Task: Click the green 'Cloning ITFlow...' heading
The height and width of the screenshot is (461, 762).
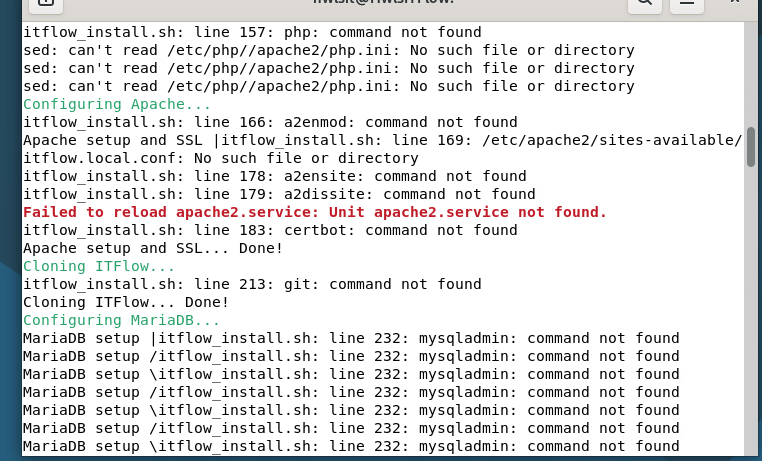Action: point(99,266)
